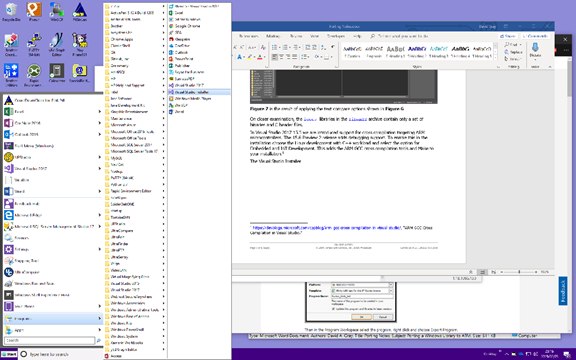Image resolution: width=576 pixels, height=360 pixels.
Task: Open the Help tab in Word
Action: (357, 36)
